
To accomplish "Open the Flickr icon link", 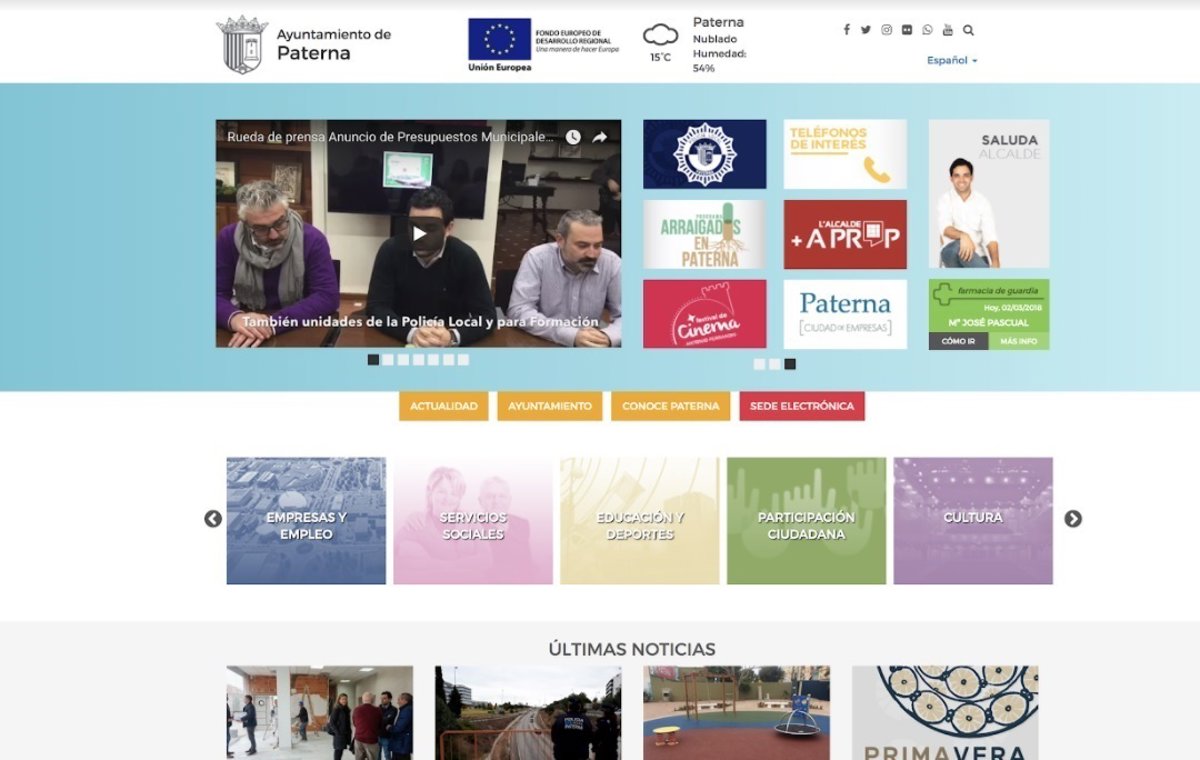I will 907,30.
